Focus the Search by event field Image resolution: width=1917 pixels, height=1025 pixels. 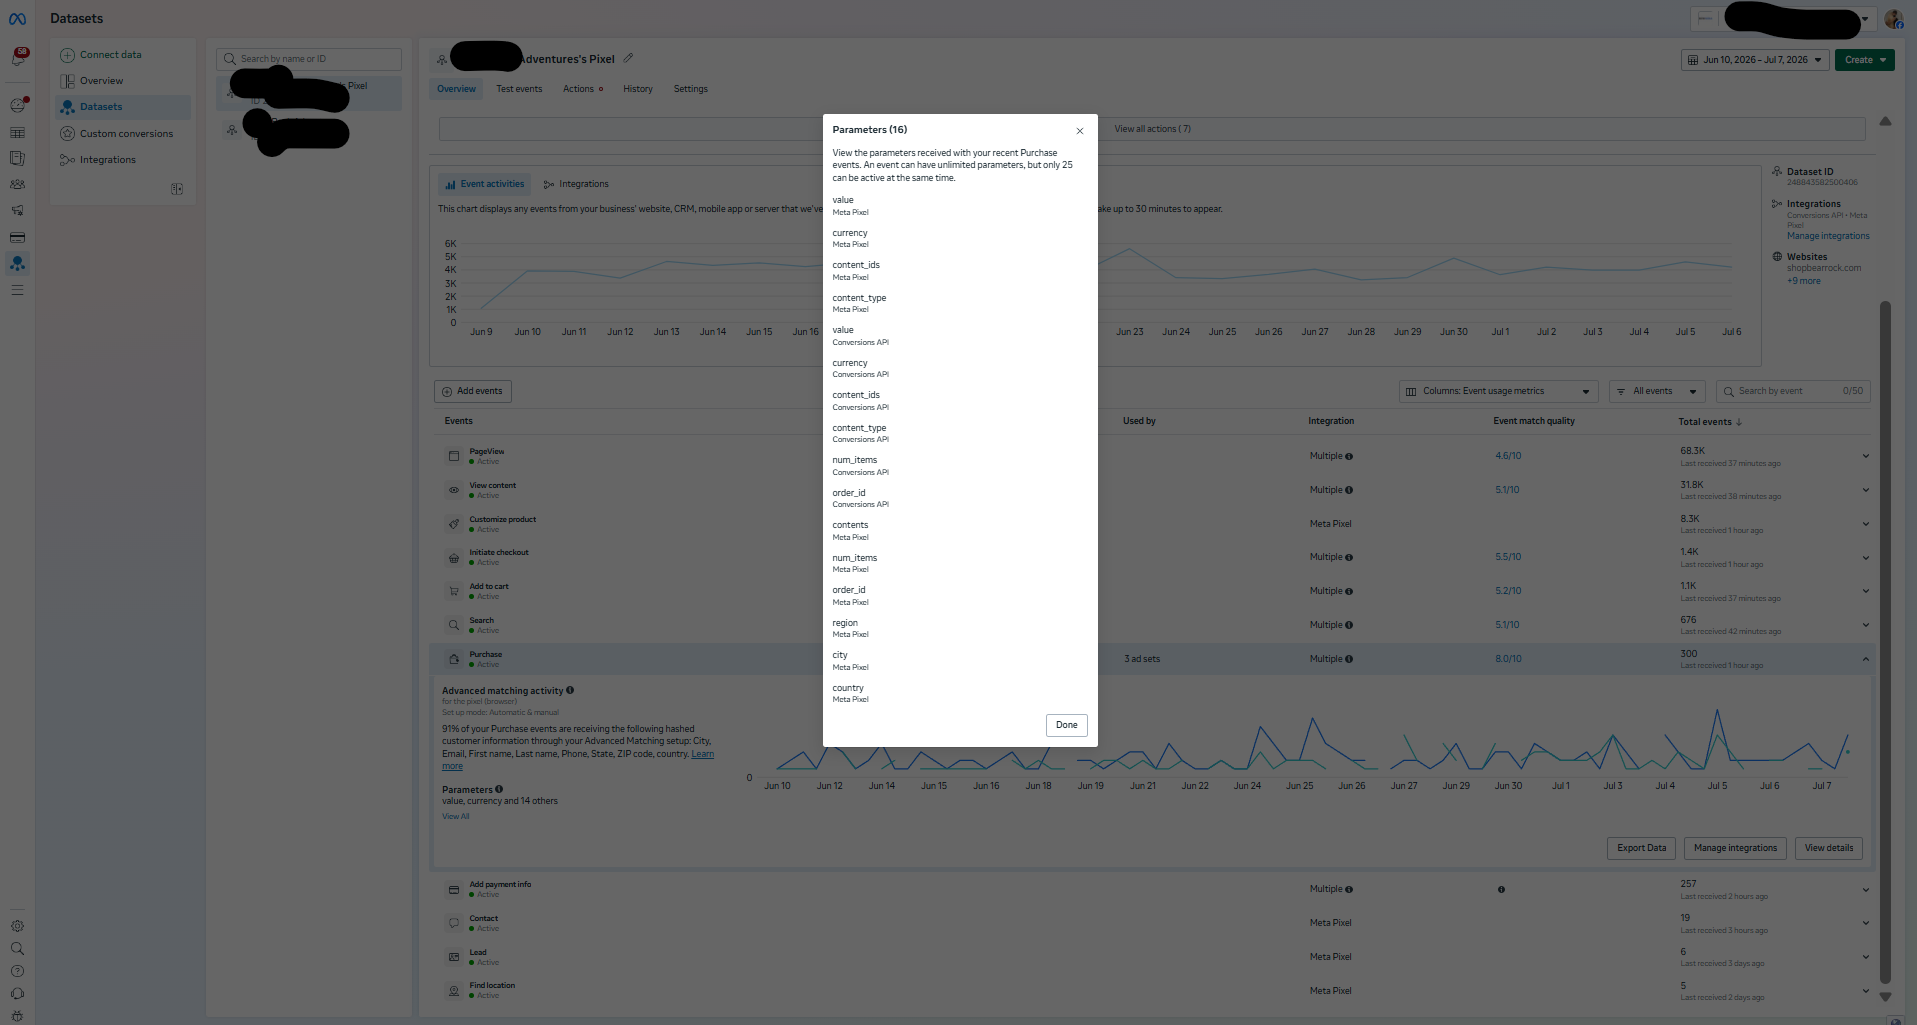click(1793, 391)
